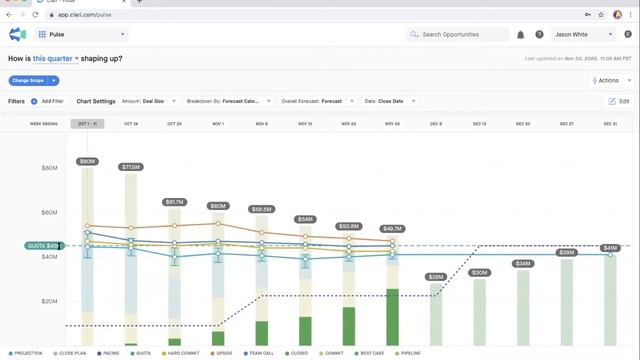Reload the page with refresh icon
Image resolution: width=640 pixels, height=360 pixels.
36,15
